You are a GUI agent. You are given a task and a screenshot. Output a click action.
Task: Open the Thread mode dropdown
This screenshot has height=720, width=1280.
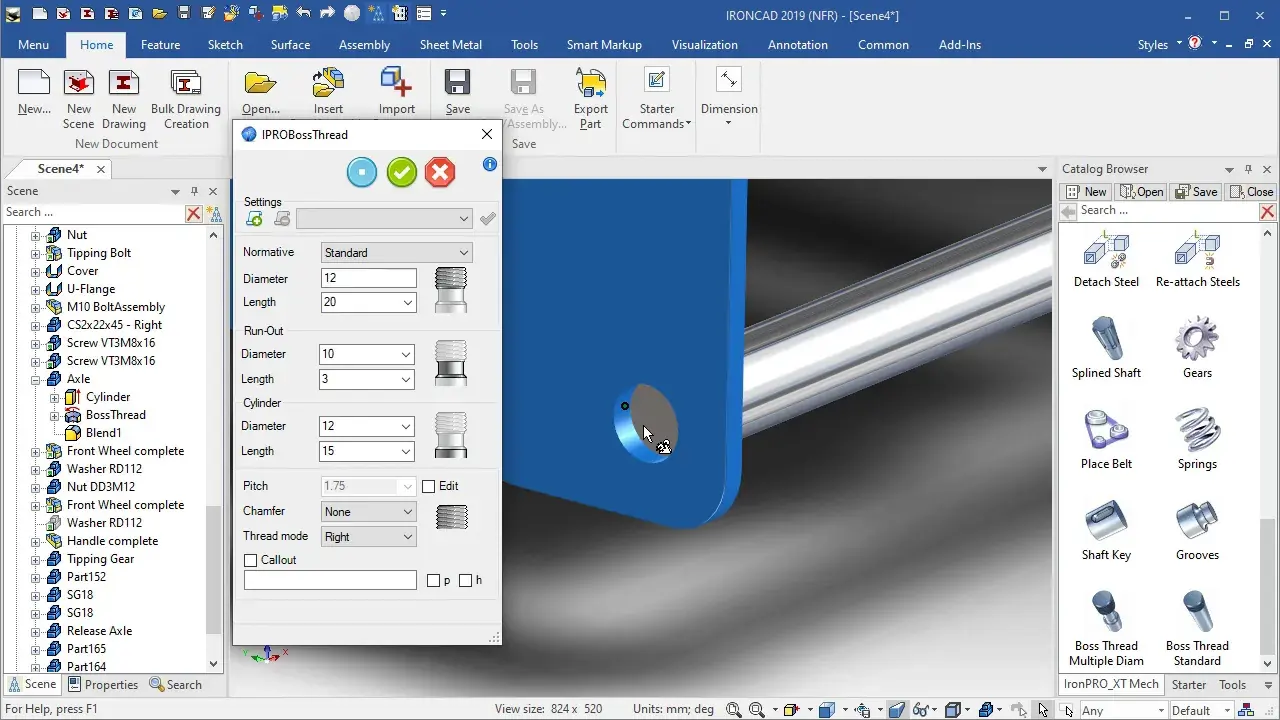coord(368,536)
